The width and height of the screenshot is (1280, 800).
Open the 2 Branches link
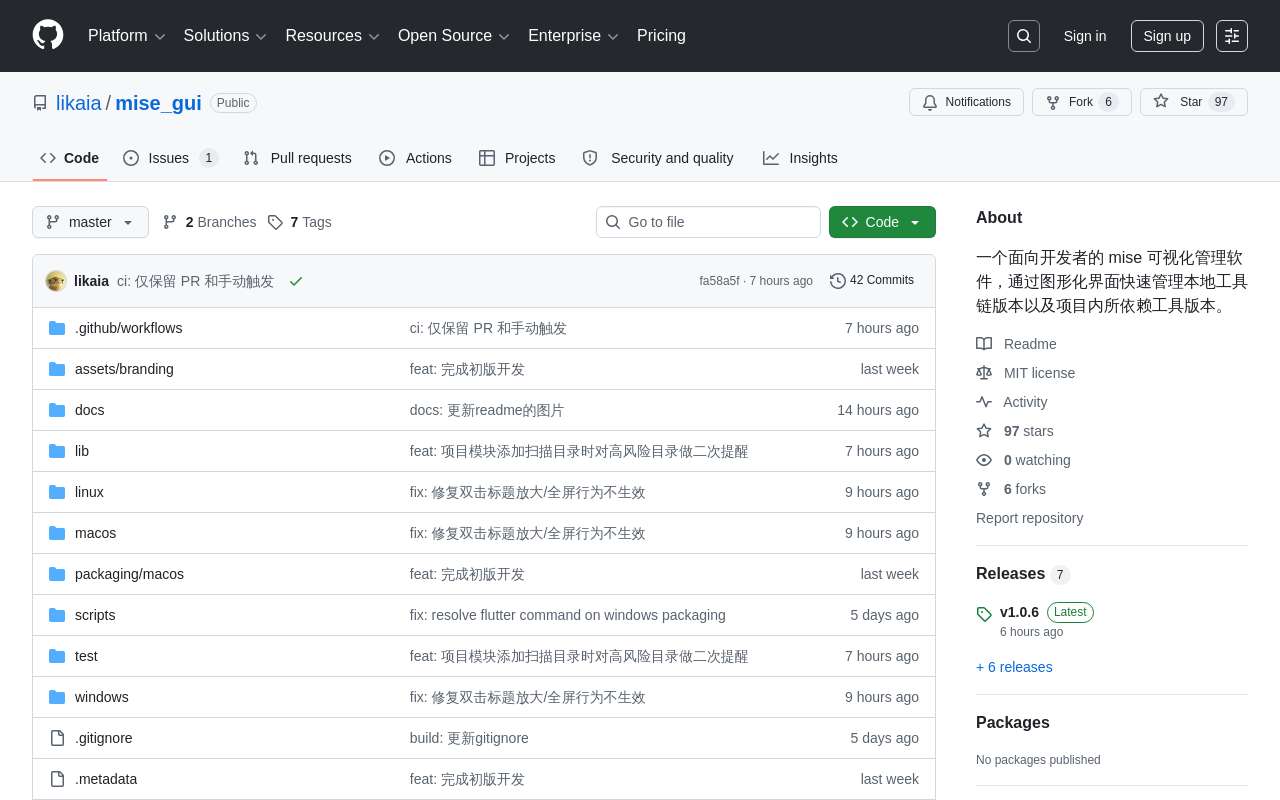(209, 222)
